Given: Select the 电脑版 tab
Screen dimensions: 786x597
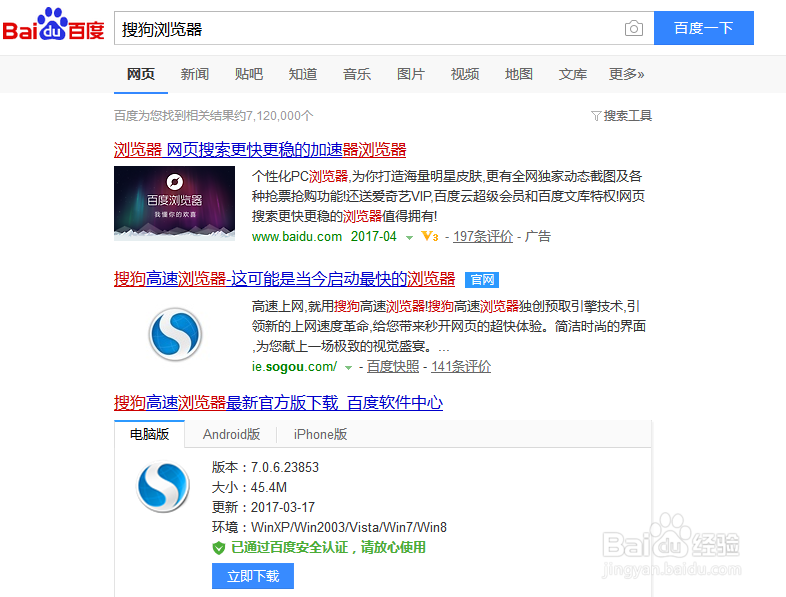Looking at the screenshot, I should pos(149,434).
